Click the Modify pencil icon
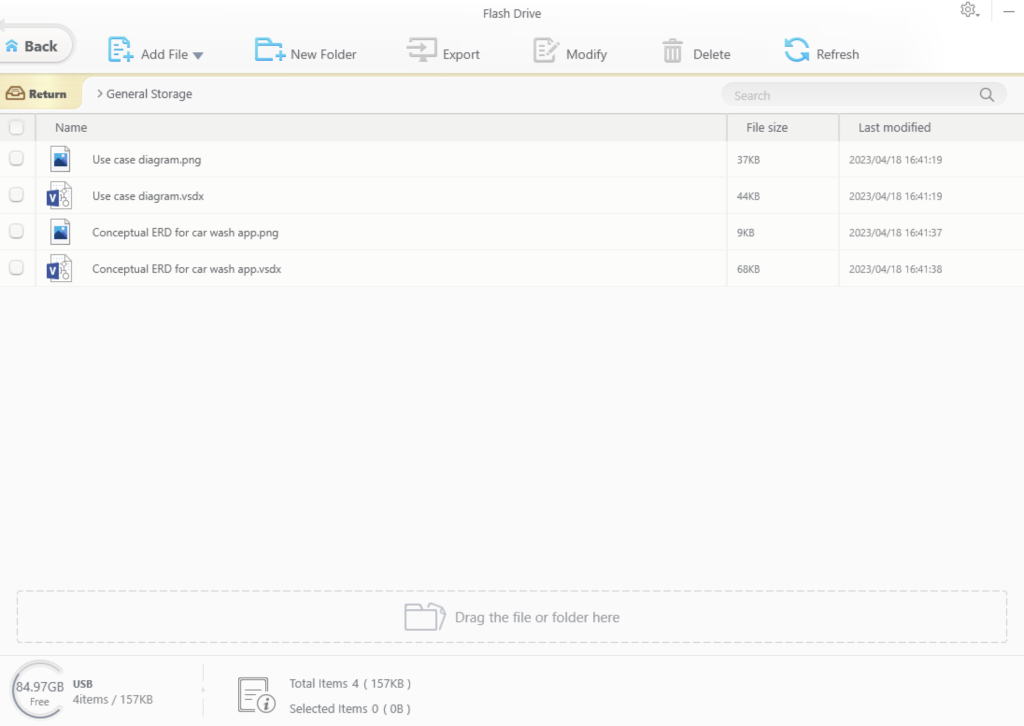 (546, 50)
